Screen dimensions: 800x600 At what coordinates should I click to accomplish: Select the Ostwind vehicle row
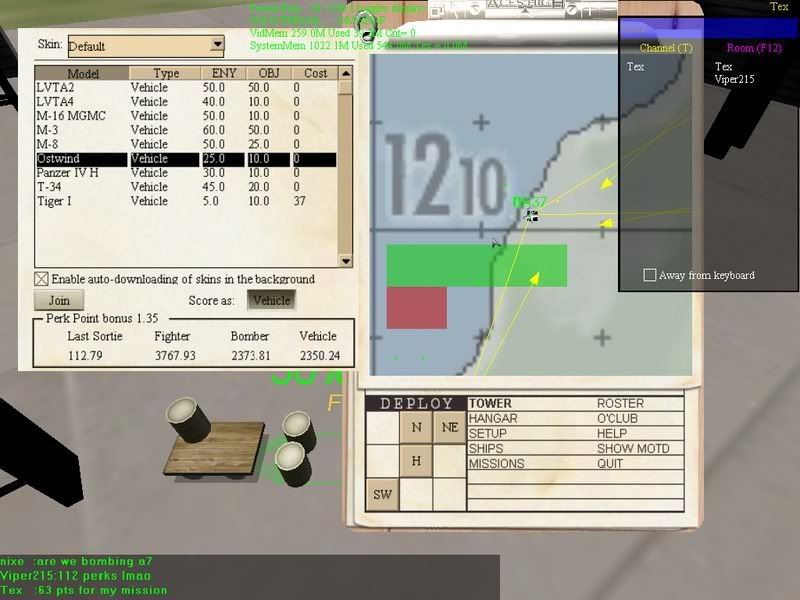pos(186,159)
